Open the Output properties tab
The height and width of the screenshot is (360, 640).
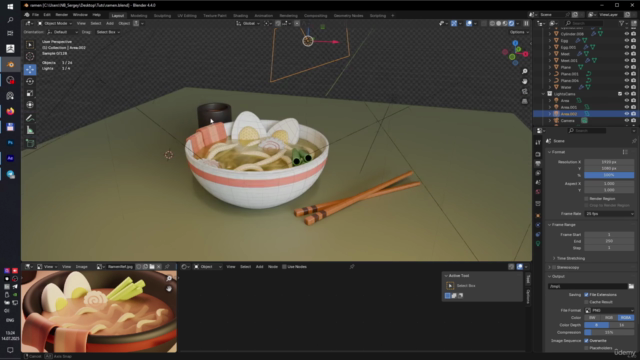pyautogui.click(x=538, y=164)
